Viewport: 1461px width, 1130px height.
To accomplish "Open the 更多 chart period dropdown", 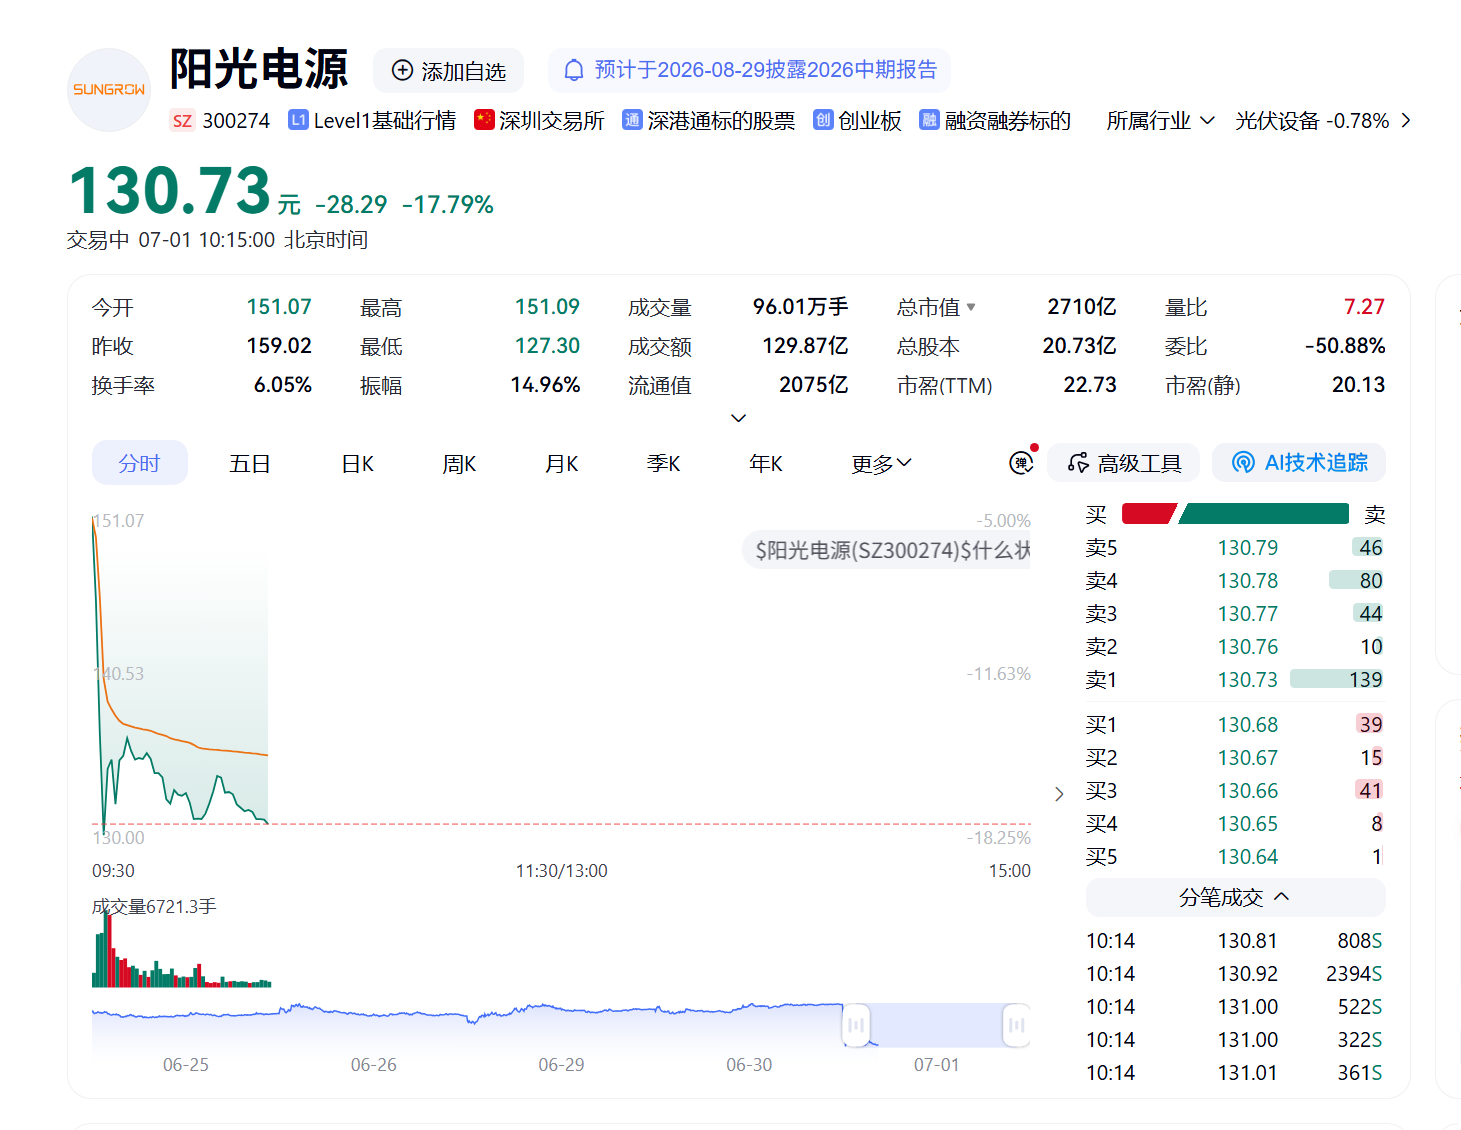I will point(881,464).
